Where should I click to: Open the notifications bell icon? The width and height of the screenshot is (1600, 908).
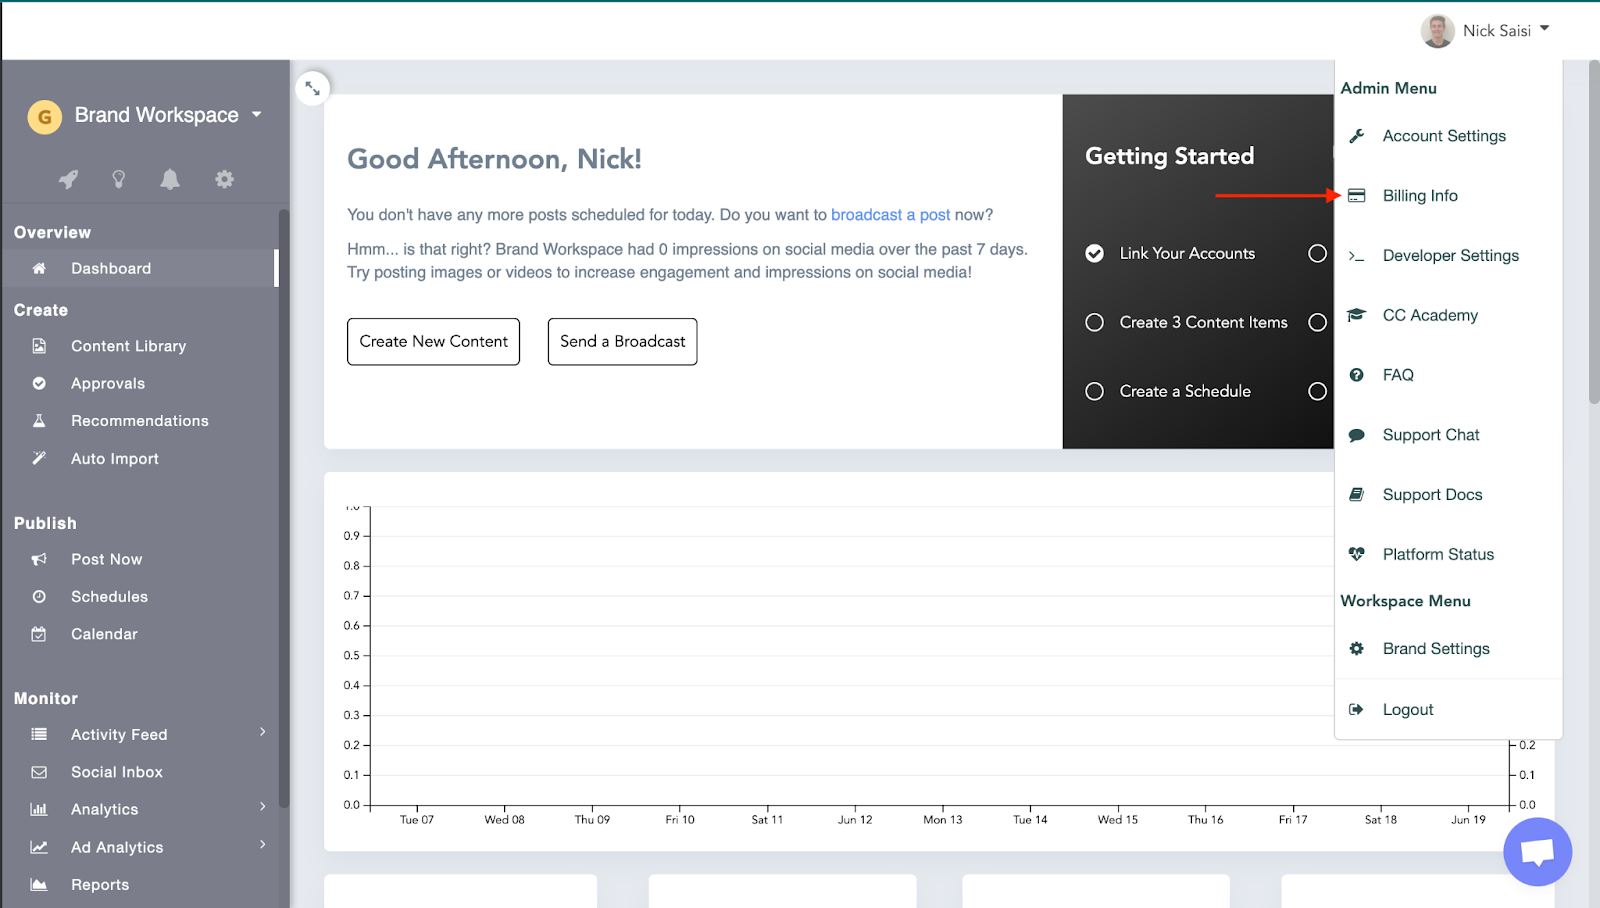click(170, 179)
